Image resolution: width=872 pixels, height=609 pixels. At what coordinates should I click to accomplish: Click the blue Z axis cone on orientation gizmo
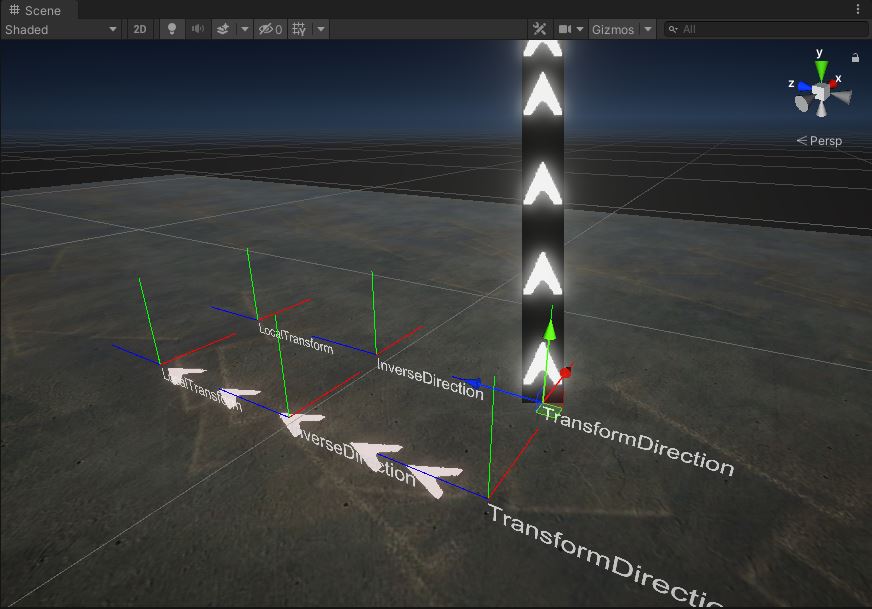(805, 85)
